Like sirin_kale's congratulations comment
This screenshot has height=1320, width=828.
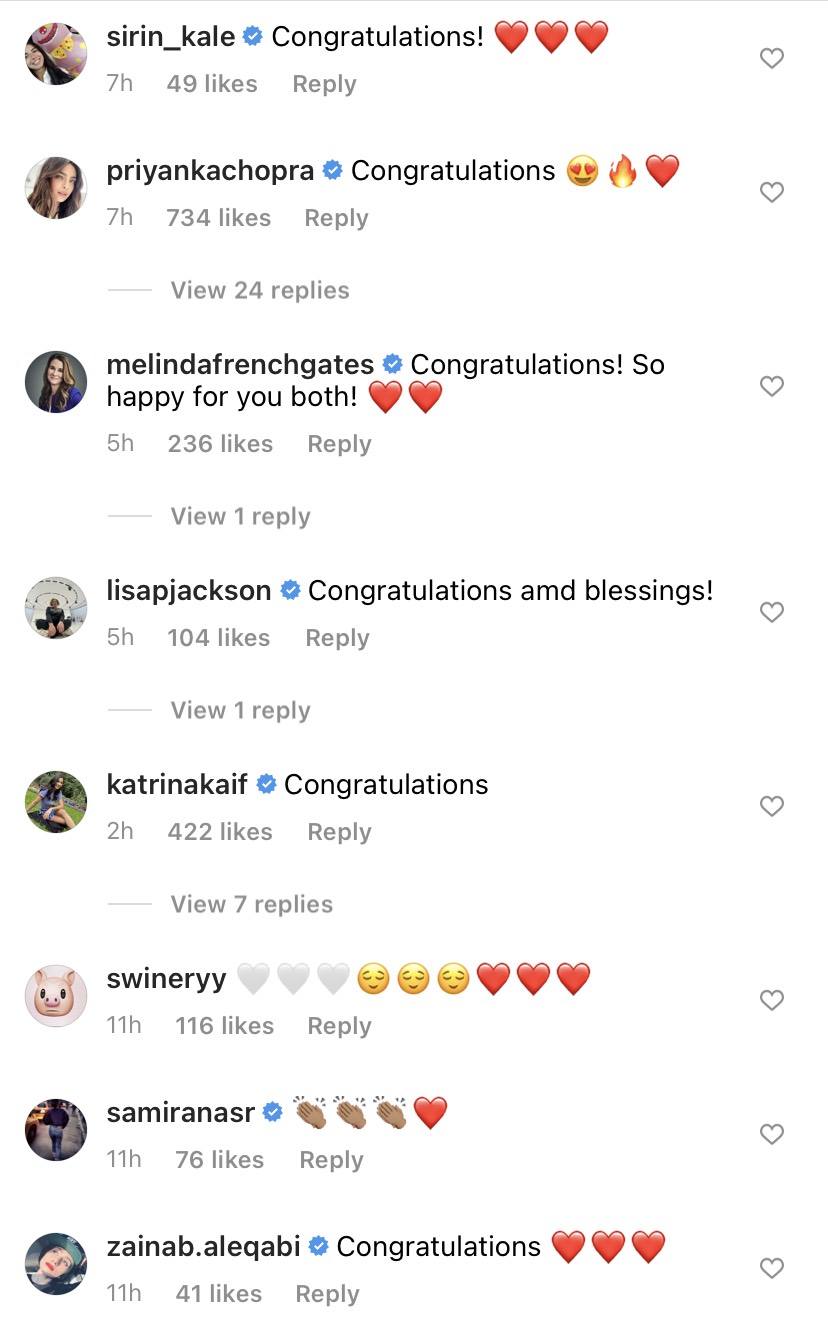click(x=771, y=58)
